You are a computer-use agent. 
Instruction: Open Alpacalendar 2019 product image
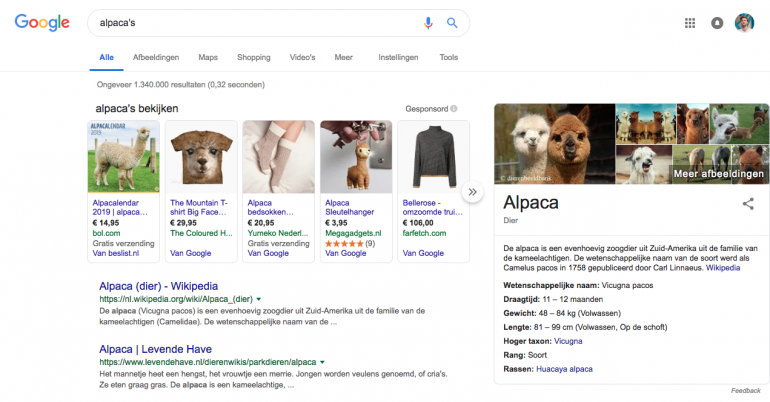pyautogui.click(x=124, y=157)
